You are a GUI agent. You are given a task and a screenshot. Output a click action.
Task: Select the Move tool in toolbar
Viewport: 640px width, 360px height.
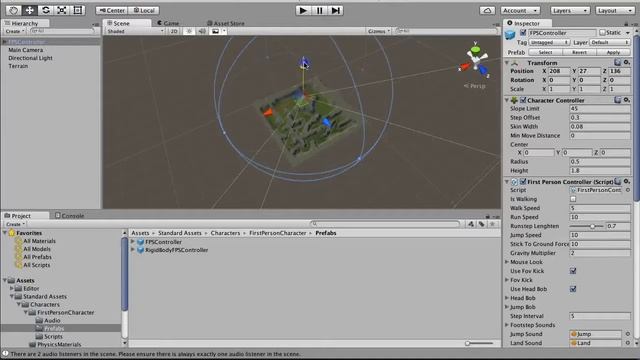pos(29,10)
